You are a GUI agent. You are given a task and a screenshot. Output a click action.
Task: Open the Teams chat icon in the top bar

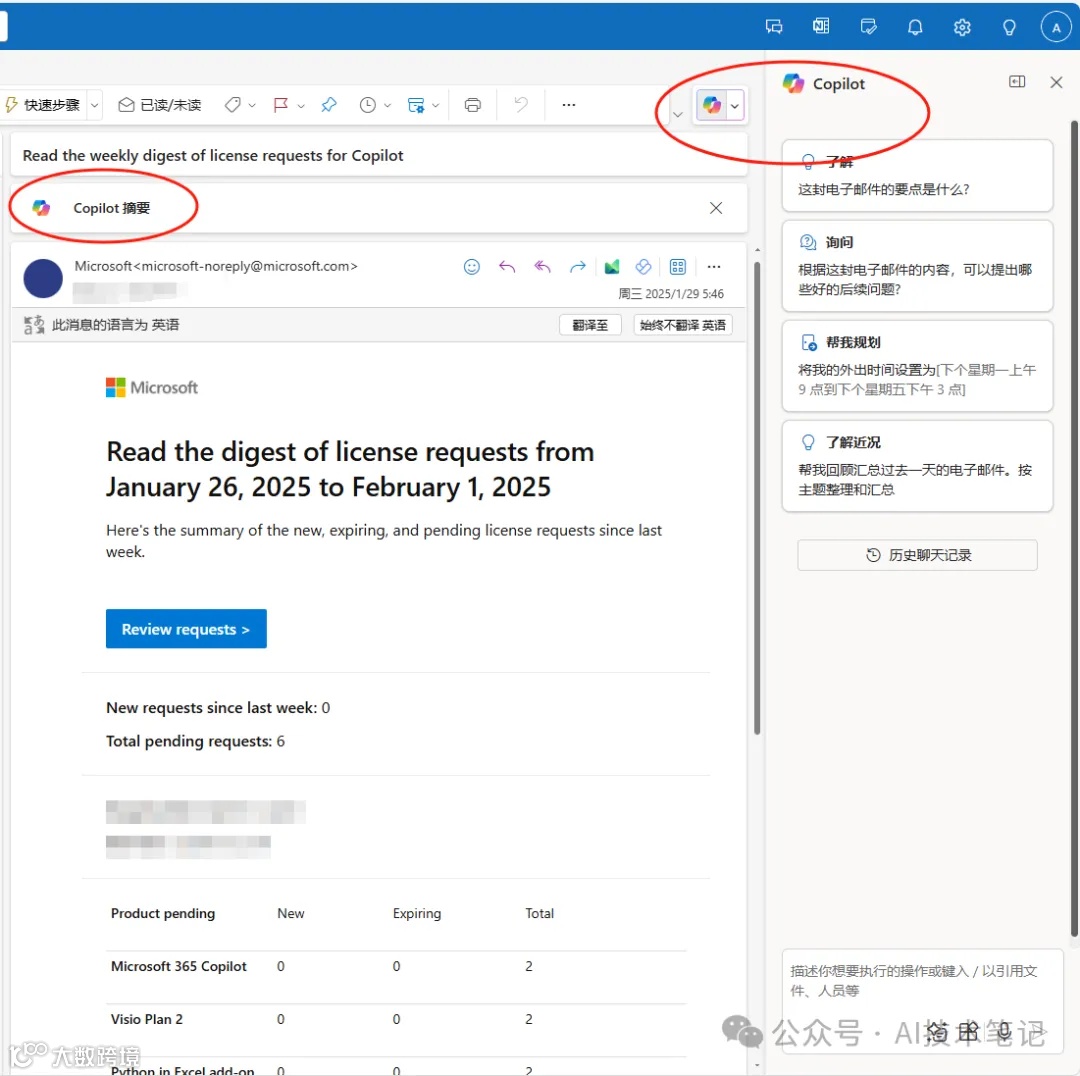(774, 27)
